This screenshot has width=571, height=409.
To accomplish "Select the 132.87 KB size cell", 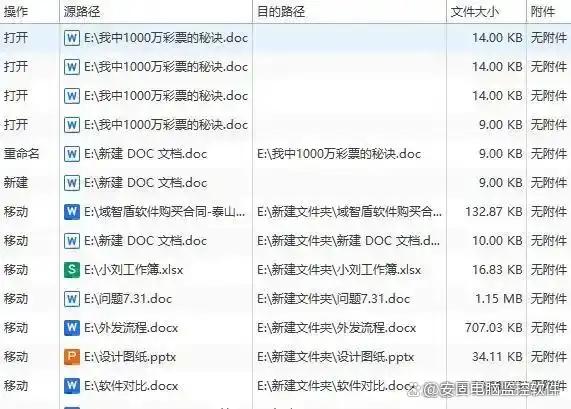I will click(494, 212).
